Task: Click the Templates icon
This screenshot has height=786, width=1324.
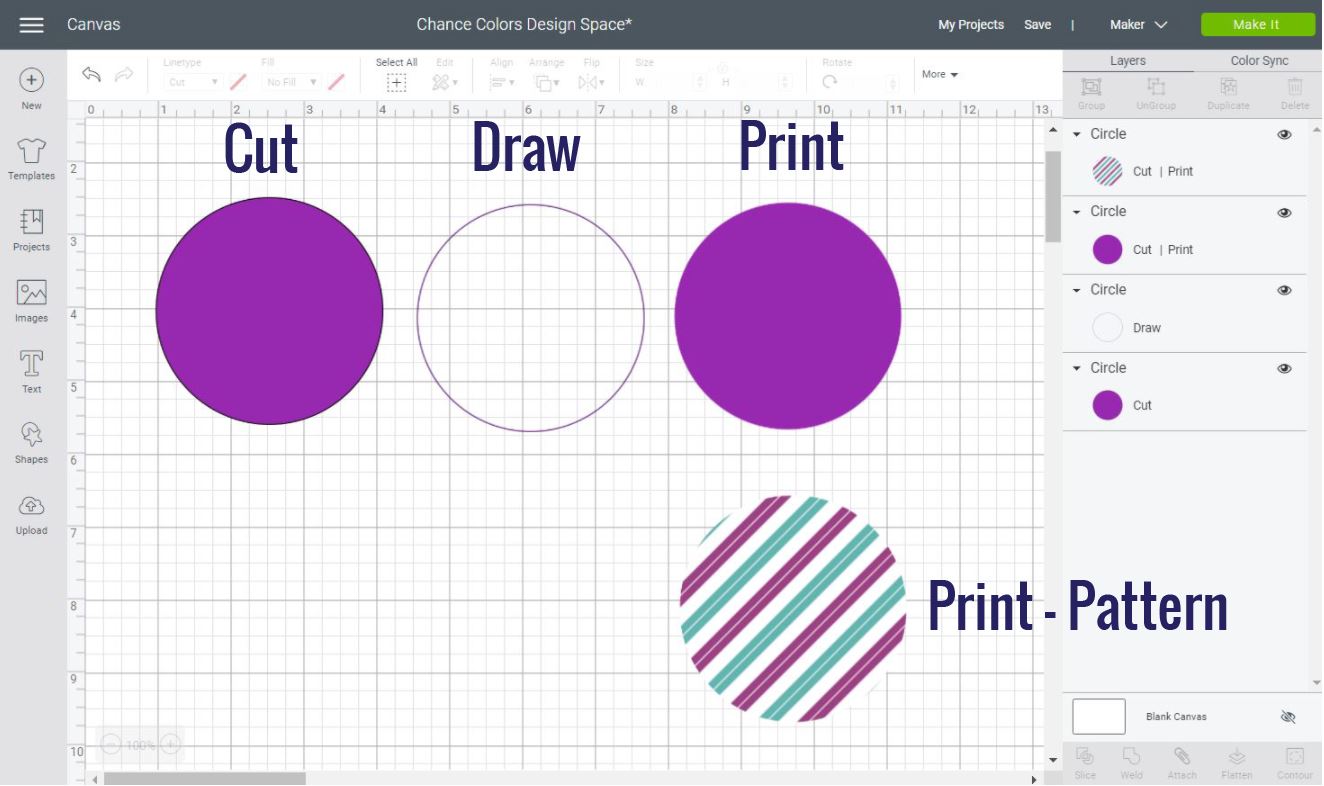Action: 31,158
